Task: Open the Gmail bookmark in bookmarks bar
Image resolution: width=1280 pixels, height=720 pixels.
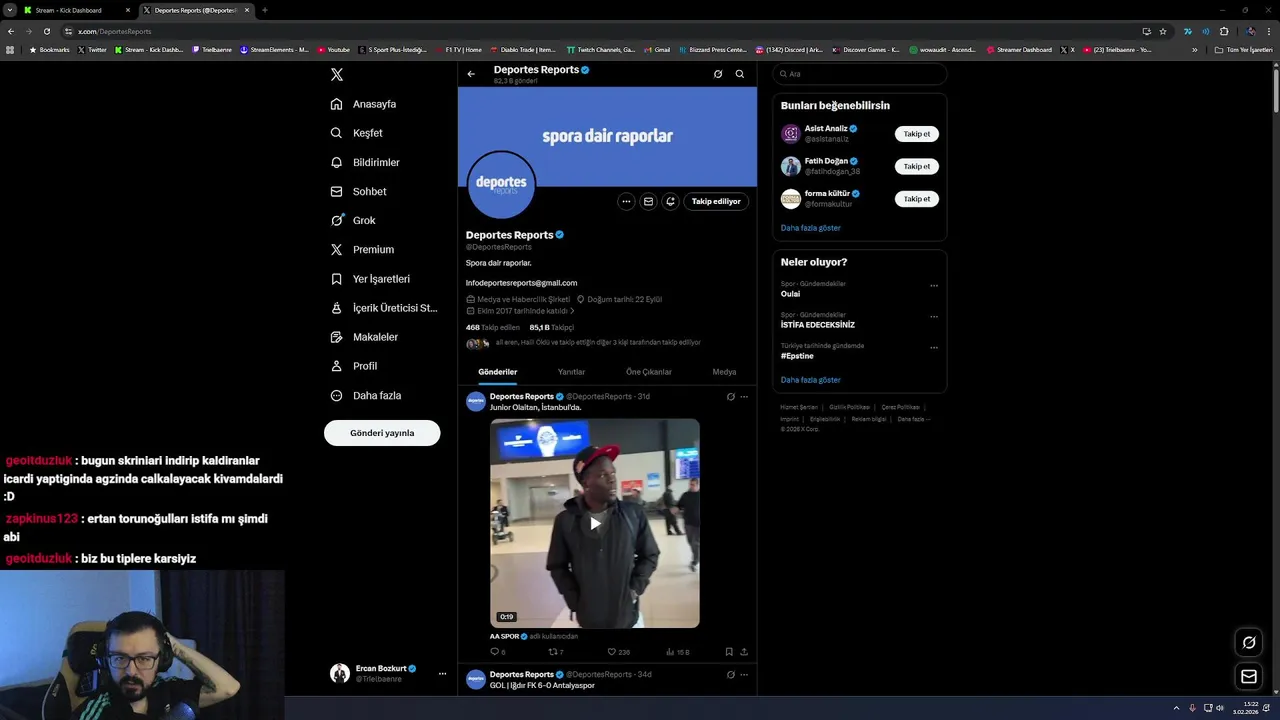Action: [x=657, y=50]
